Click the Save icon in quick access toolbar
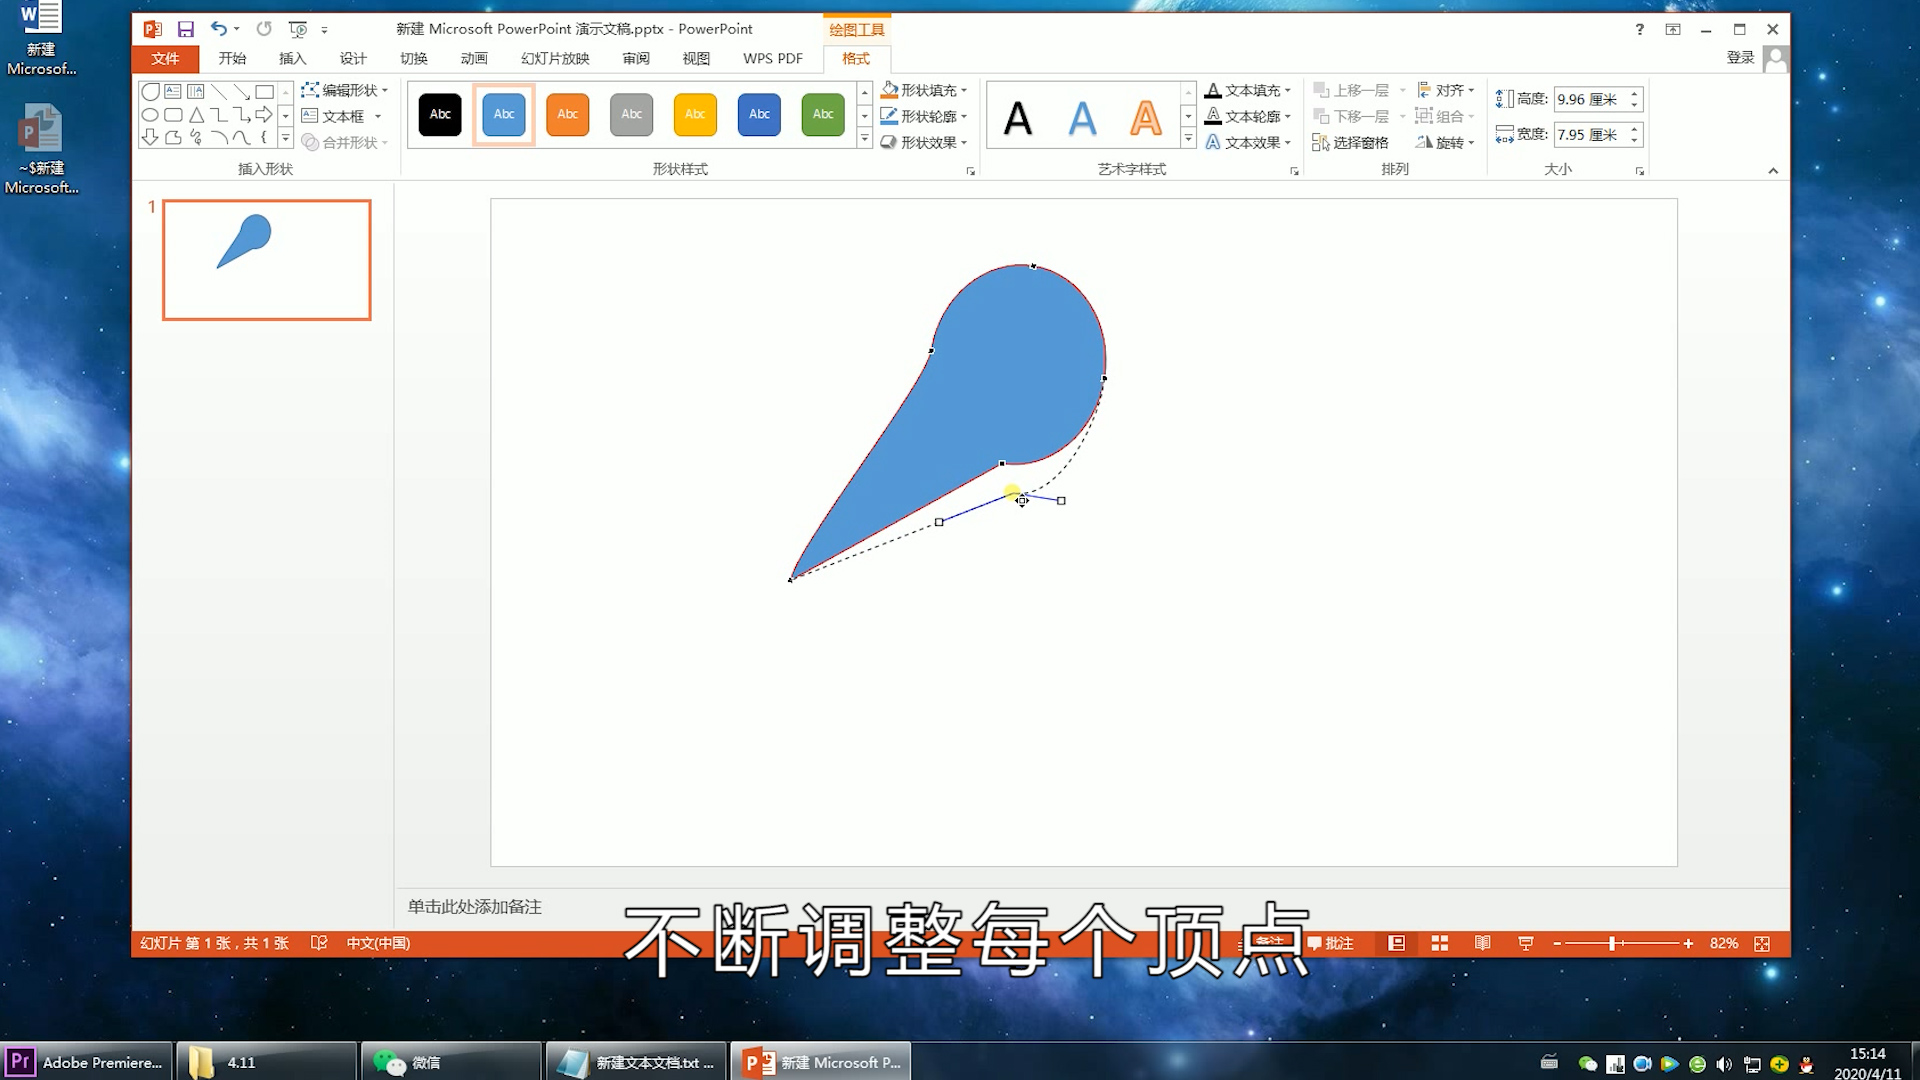The height and width of the screenshot is (1080, 1920). [x=186, y=29]
